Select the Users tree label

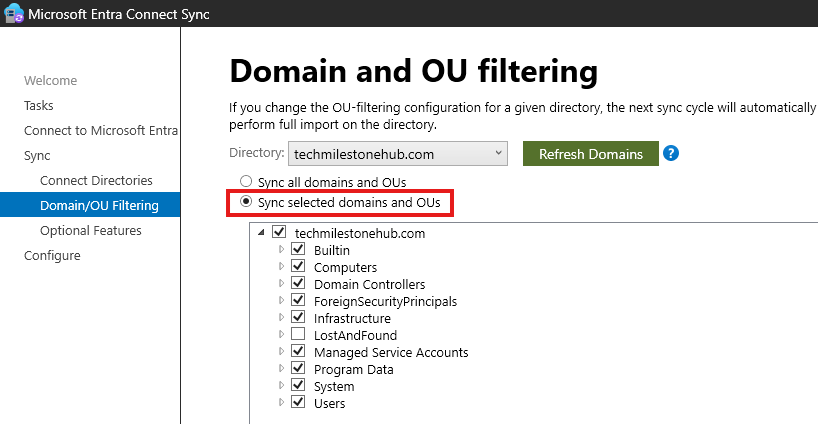330,403
